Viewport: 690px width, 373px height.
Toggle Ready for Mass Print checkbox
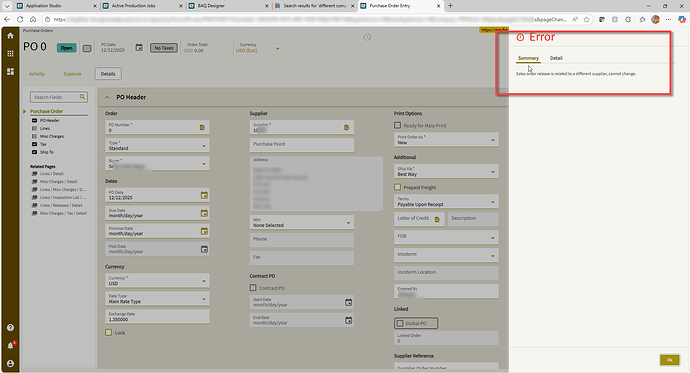[x=397, y=125]
